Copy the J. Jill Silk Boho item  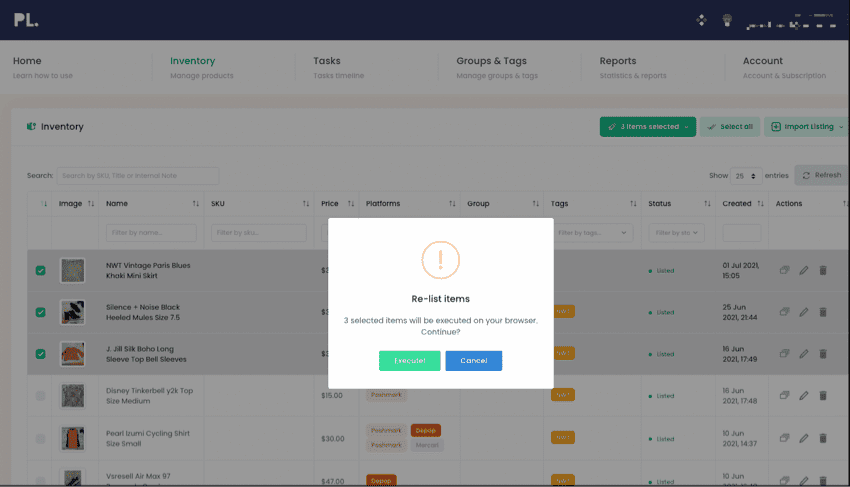click(x=784, y=354)
